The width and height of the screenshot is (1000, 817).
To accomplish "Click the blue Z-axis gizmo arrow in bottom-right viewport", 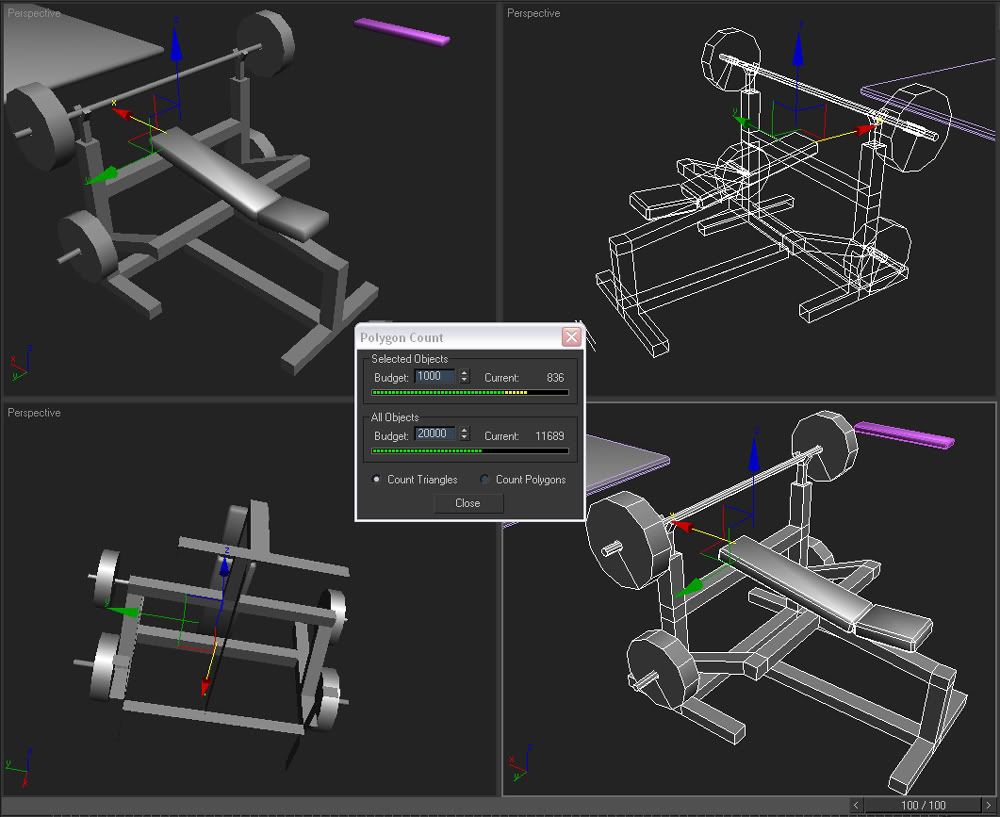I will click(x=754, y=453).
